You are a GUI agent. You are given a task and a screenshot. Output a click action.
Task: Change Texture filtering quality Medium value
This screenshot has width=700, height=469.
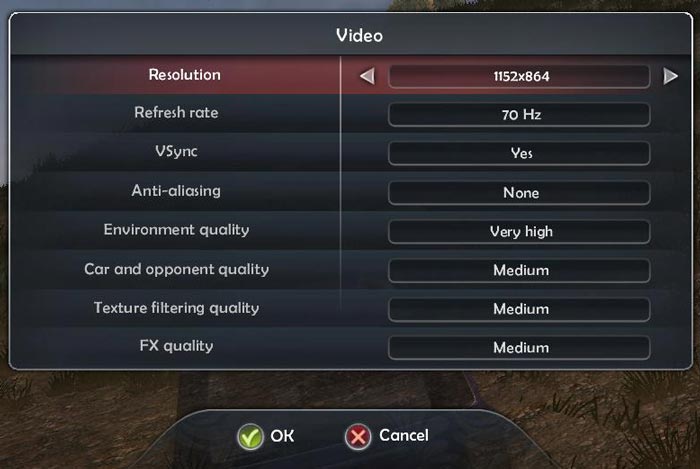click(519, 309)
